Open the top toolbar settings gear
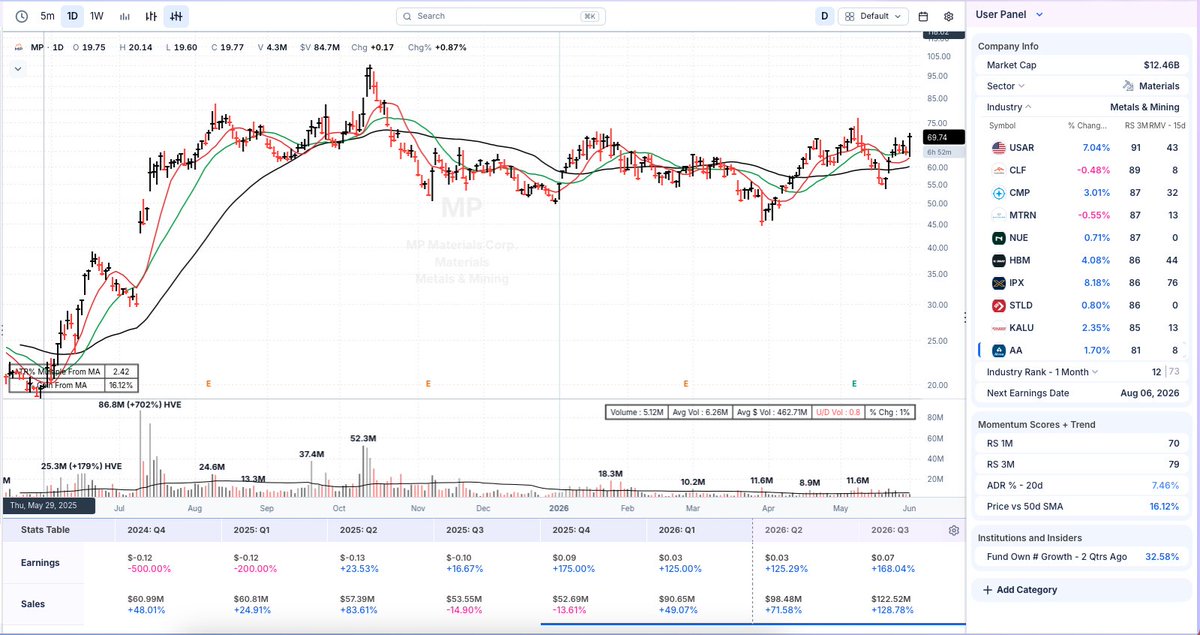1200x635 pixels. pos(948,16)
